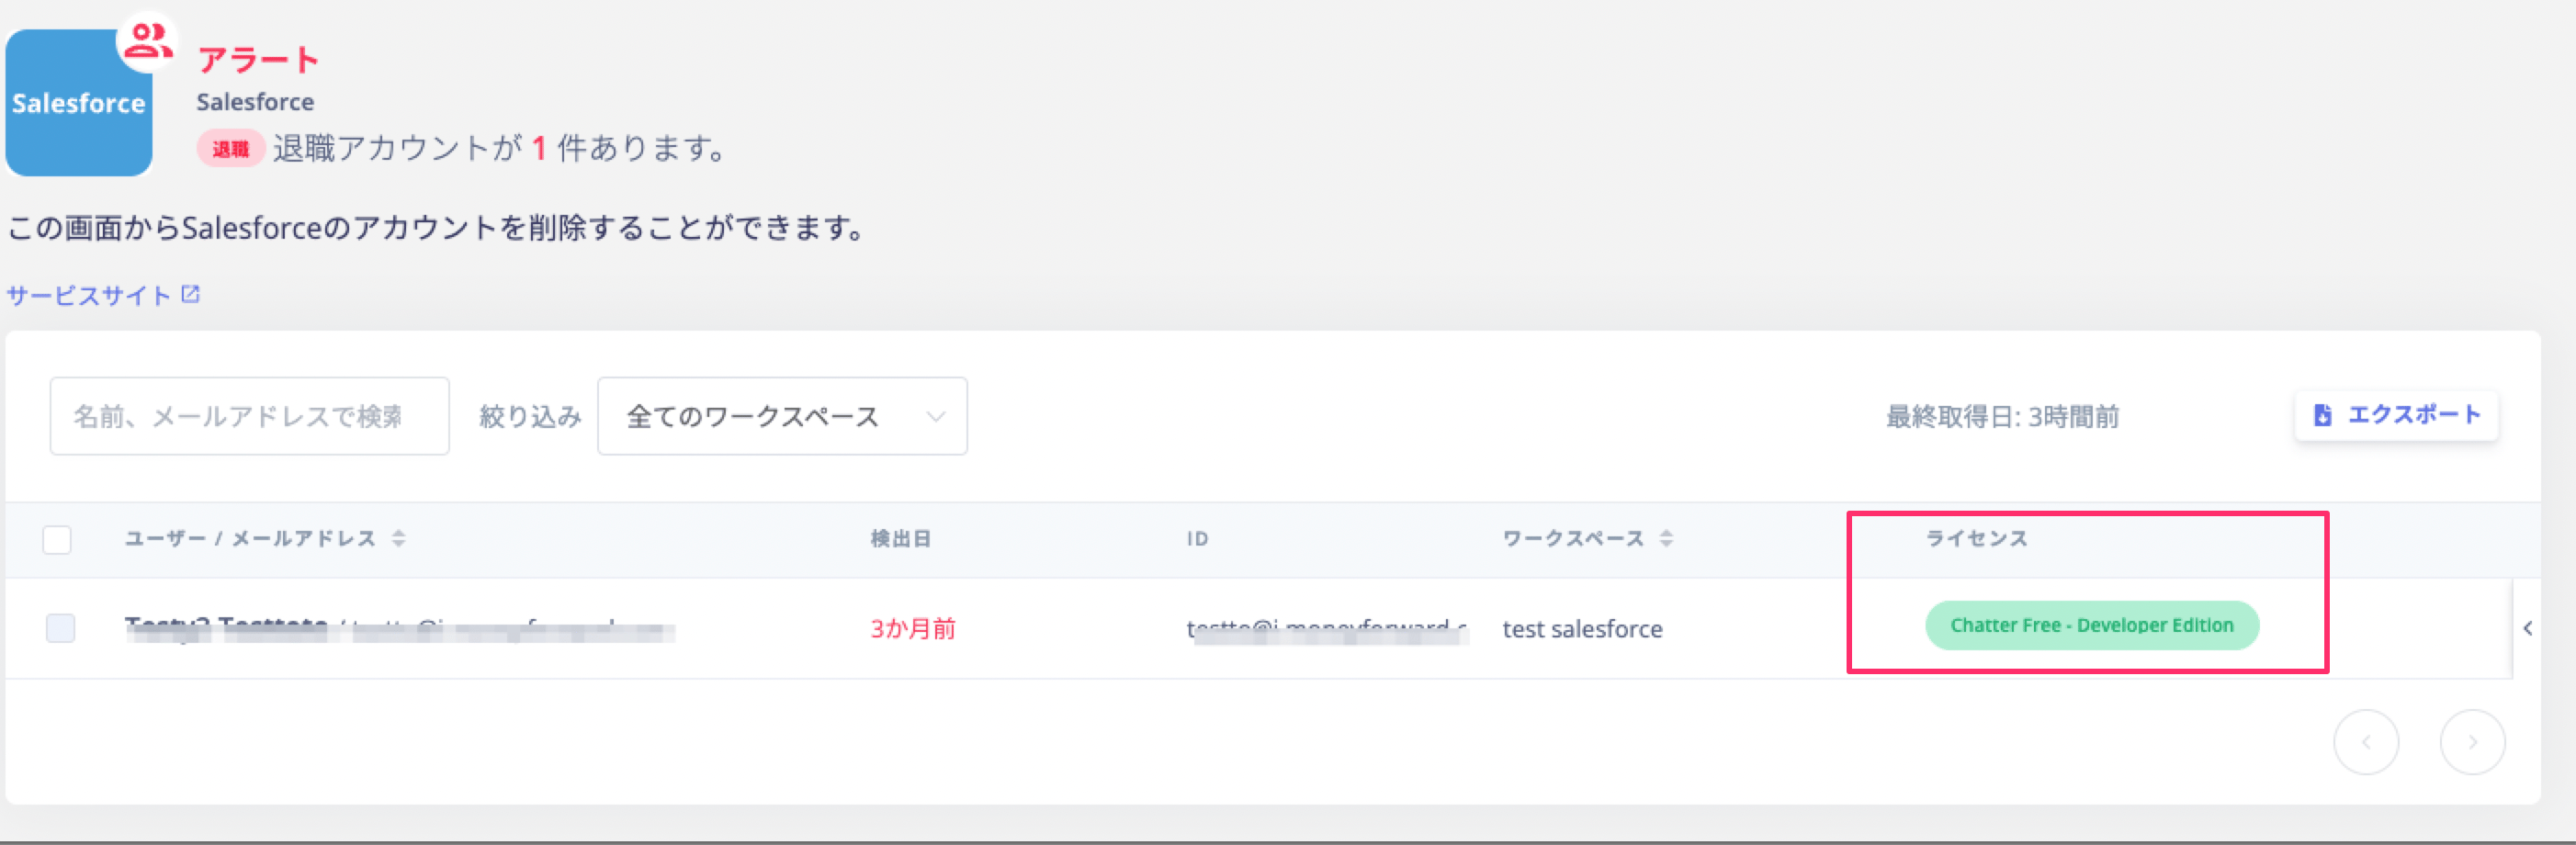Click the Chatter Free - Developer Edition badge
Image resolution: width=2576 pixels, height=845 pixels.
click(2091, 625)
